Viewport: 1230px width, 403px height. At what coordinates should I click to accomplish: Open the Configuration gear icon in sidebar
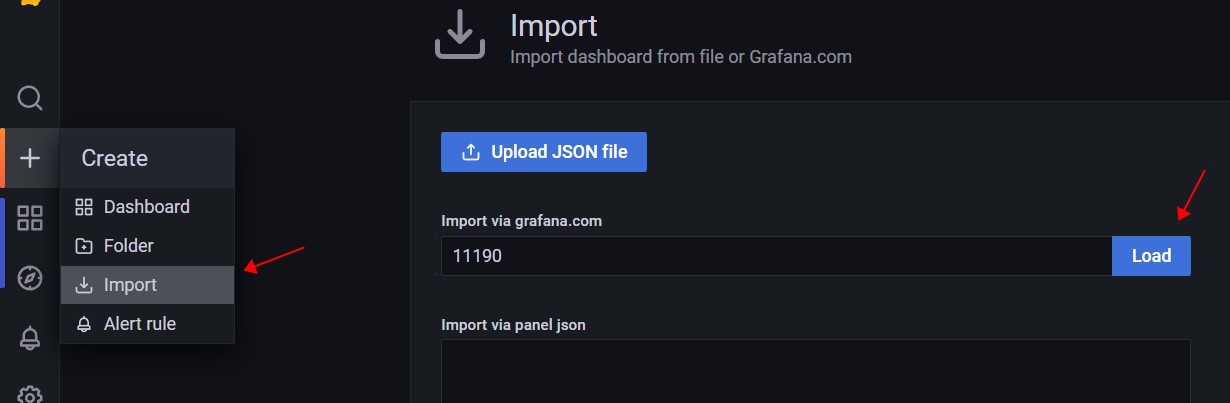30,394
